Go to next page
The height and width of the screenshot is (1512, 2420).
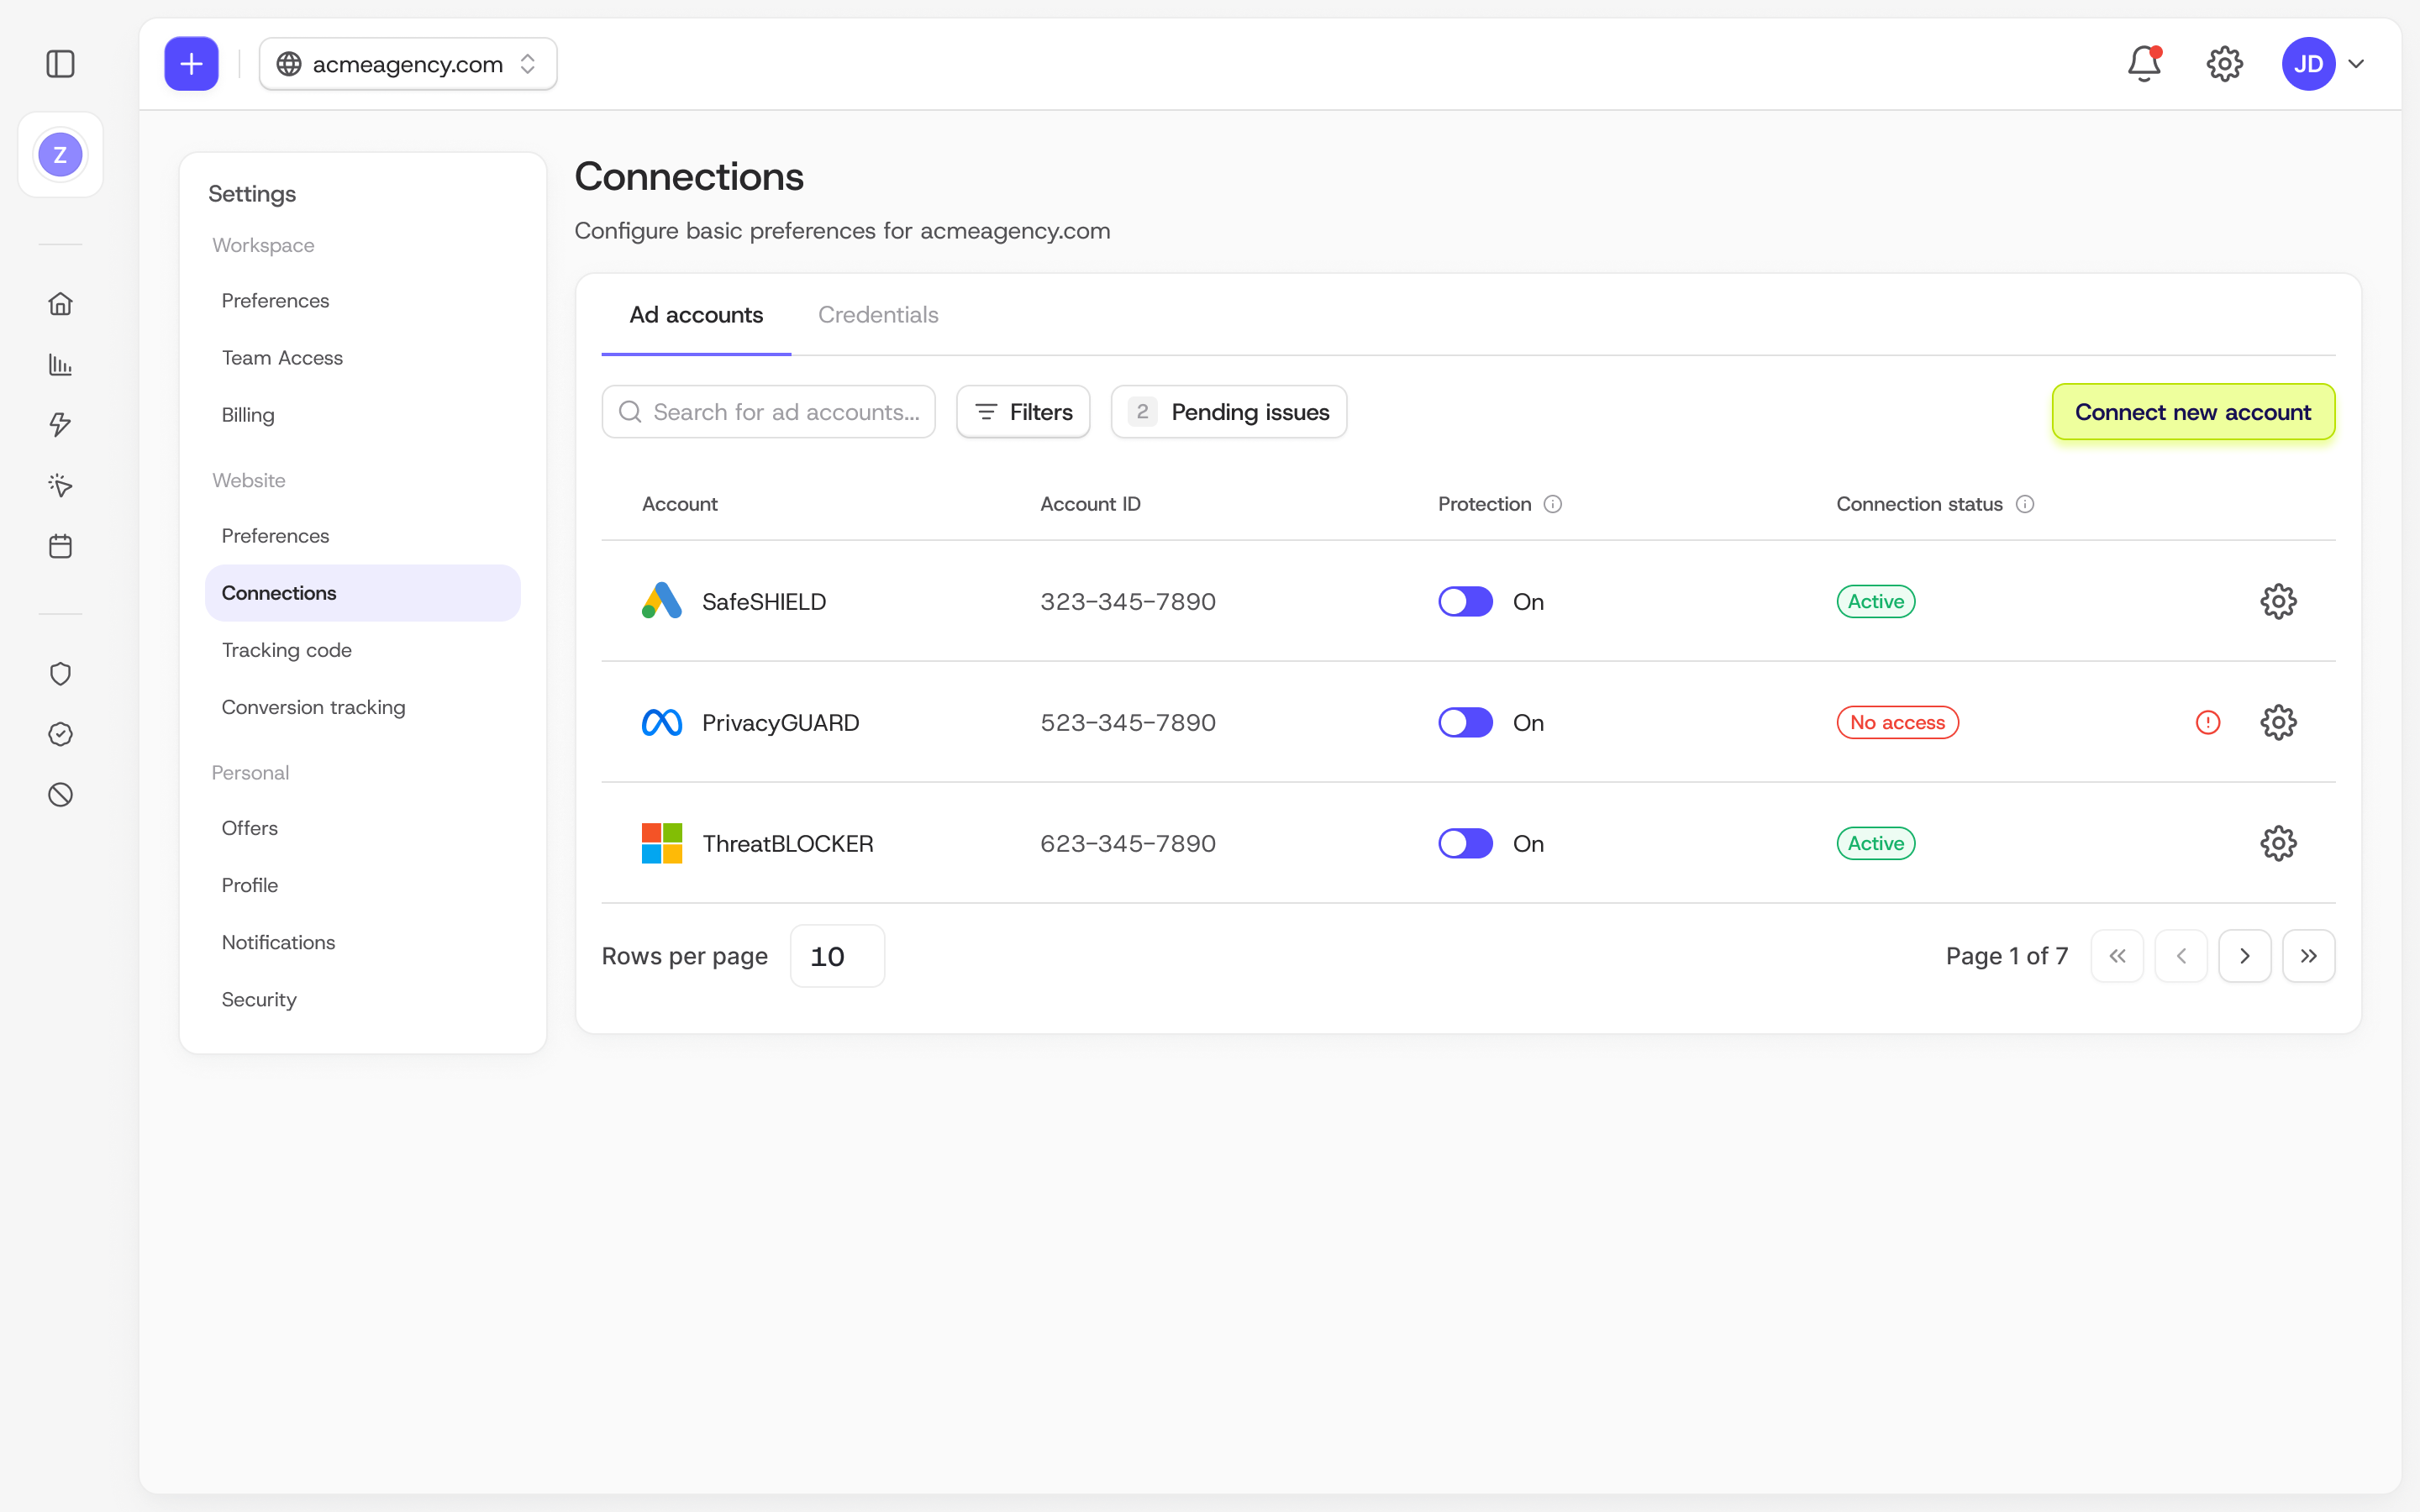point(2244,957)
